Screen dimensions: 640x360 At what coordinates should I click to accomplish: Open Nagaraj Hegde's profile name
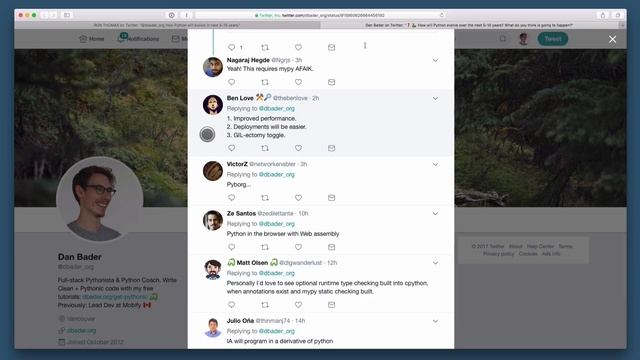[248, 60]
